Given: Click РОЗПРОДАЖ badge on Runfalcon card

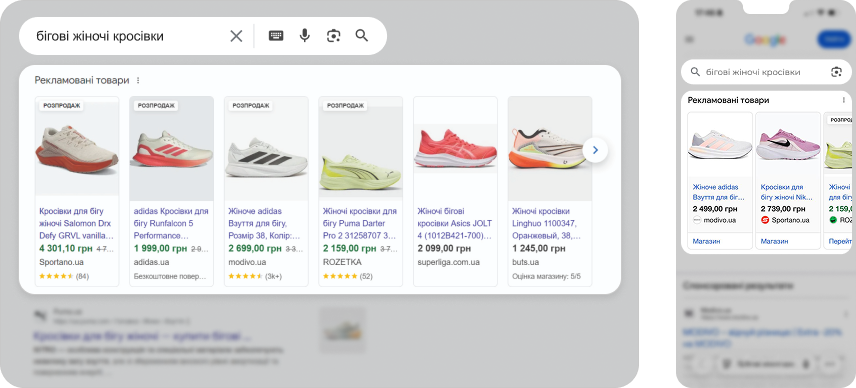Looking at the screenshot, I should pos(156,105).
